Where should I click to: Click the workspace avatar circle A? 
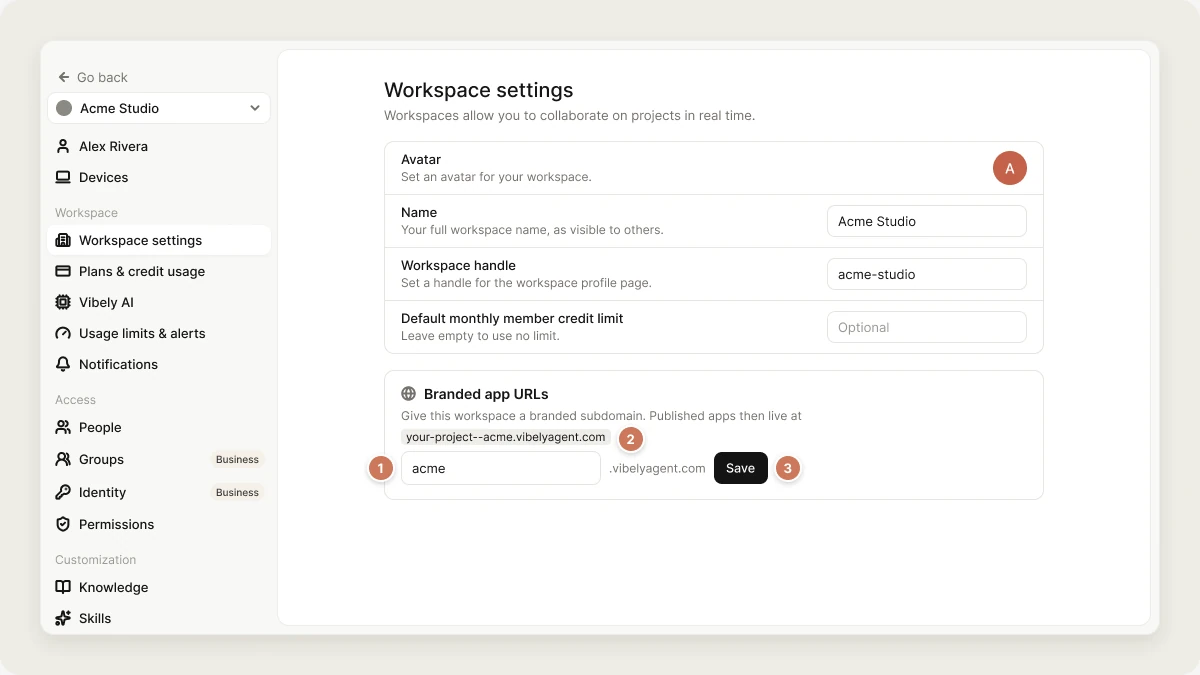(1010, 168)
